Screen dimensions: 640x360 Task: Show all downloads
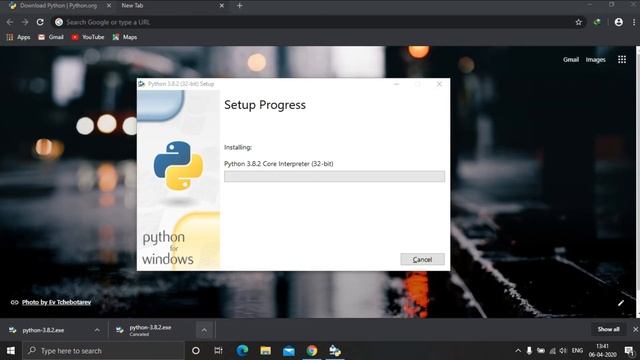click(x=608, y=329)
